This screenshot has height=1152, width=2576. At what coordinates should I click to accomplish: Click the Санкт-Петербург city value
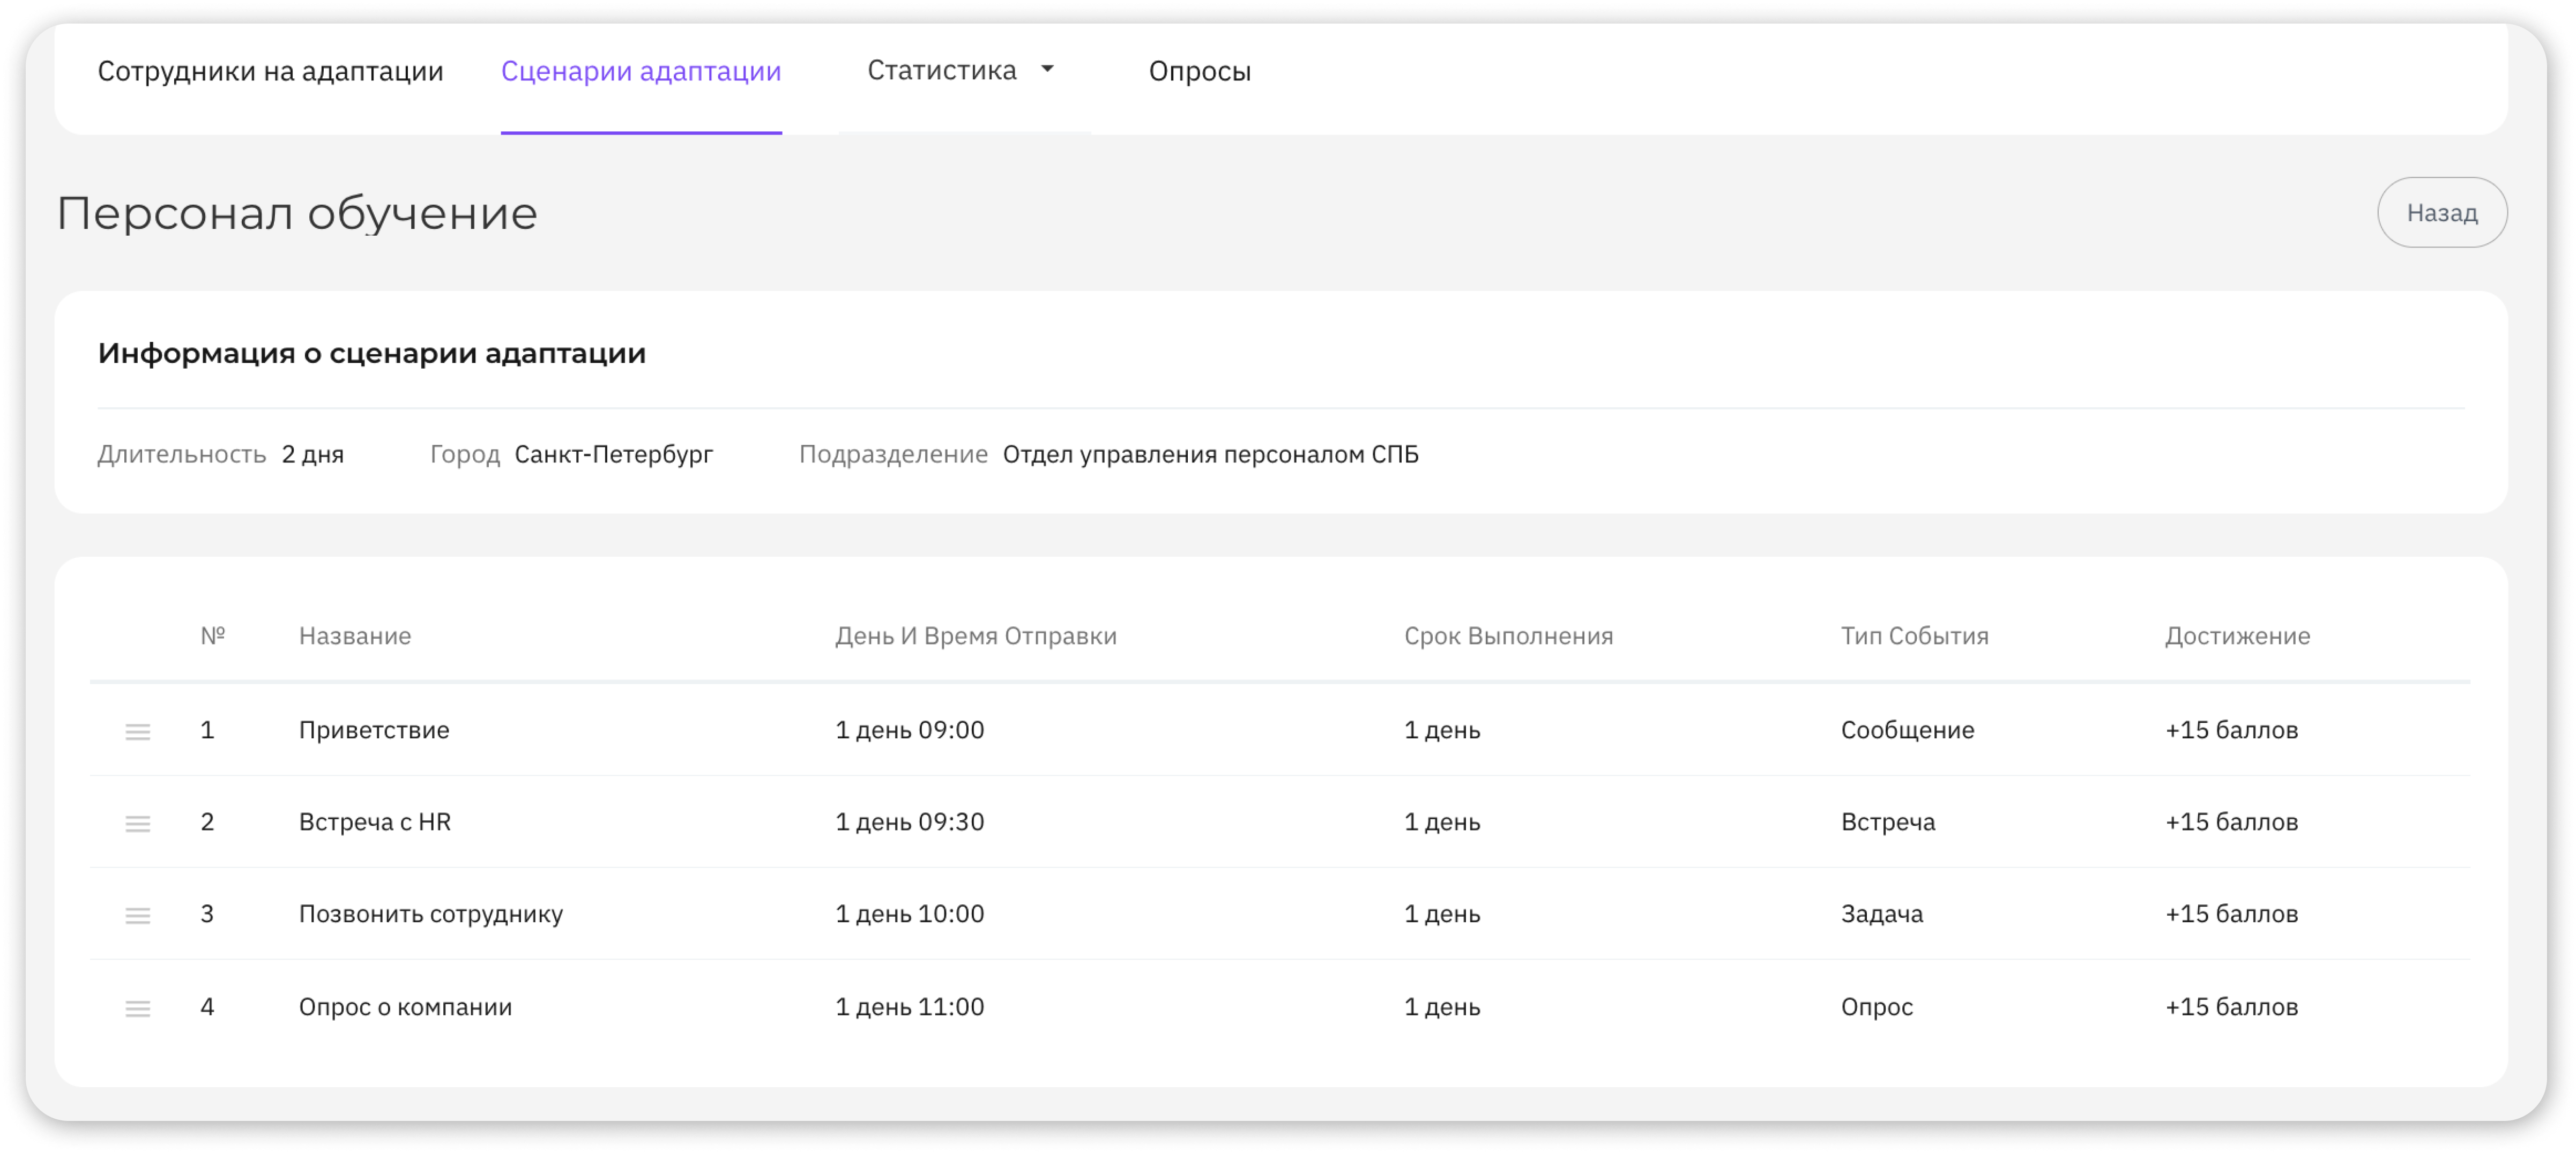click(x=613, y=454)
